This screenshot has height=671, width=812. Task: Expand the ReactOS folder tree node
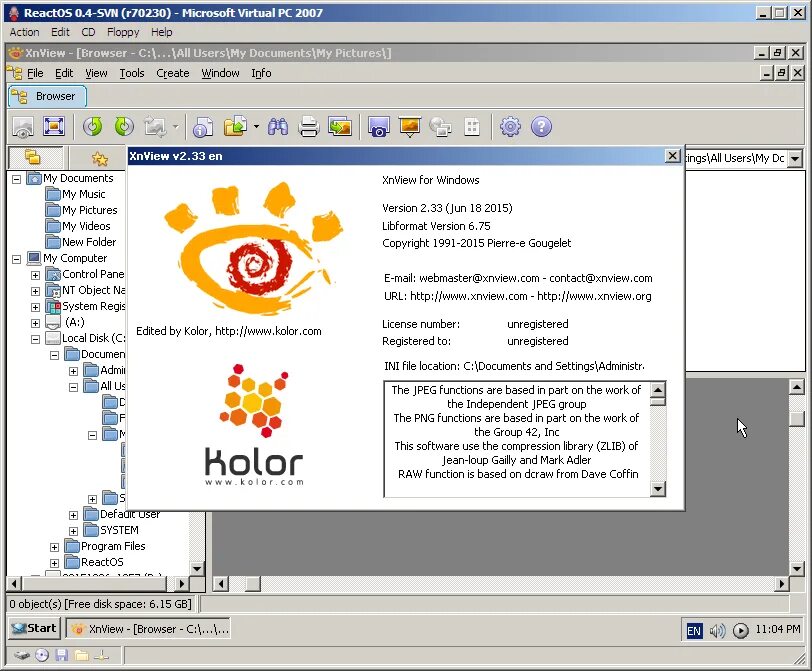point(54,563)
